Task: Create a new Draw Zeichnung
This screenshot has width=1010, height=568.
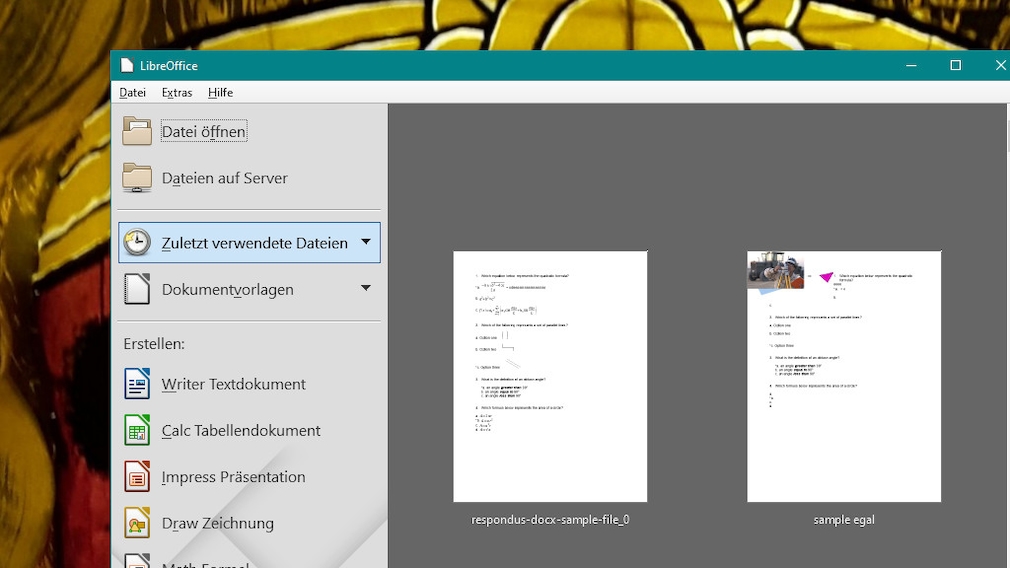Action: (x=217, y=523)
